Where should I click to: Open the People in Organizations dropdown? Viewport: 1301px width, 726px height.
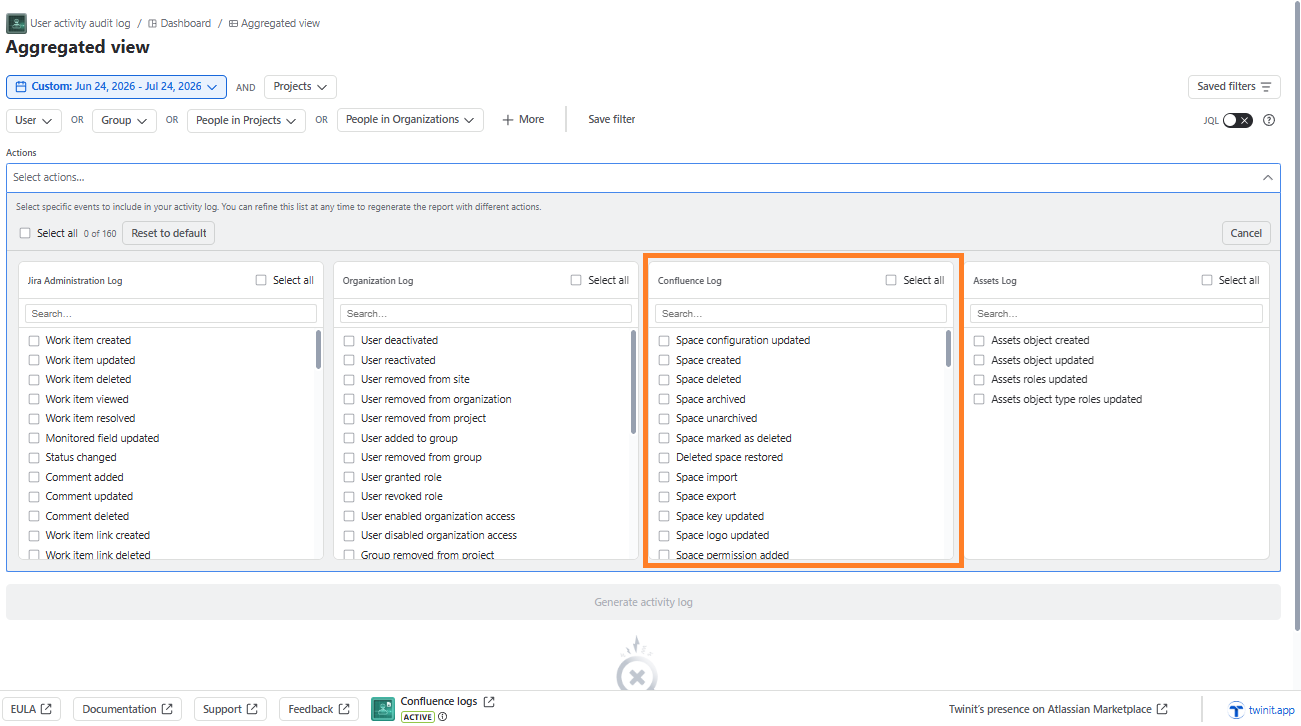pyautogui.click(x=410, y=120)
